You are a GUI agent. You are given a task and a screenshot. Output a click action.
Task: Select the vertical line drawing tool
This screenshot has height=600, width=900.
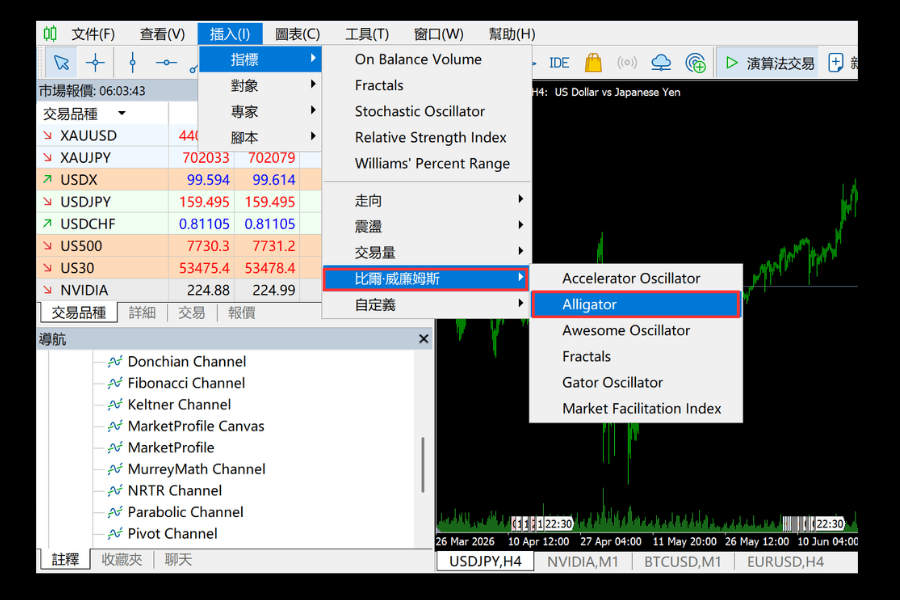point(133,63)
